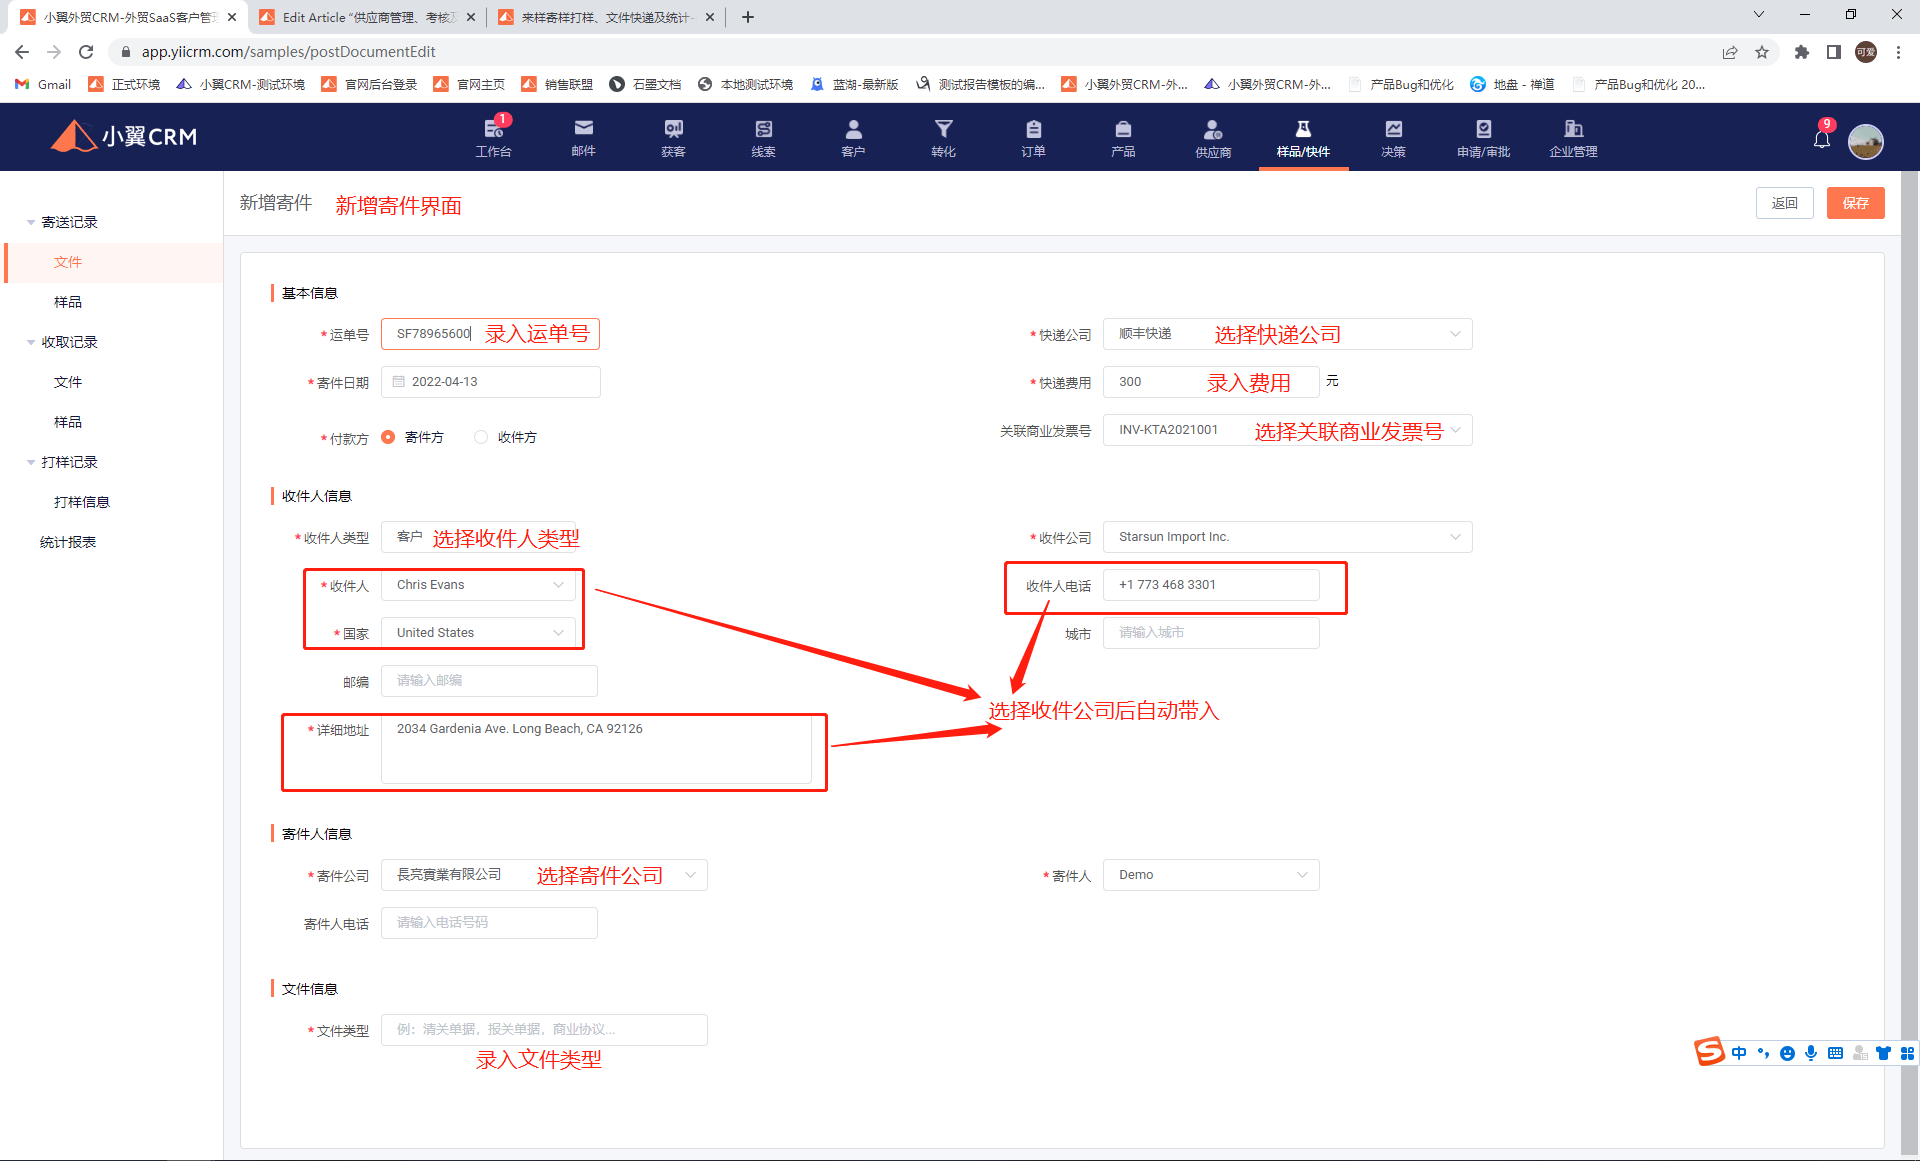Open the 决策 decision module
This screenshot has height=1161, width=1920.
pos(1393,137)
